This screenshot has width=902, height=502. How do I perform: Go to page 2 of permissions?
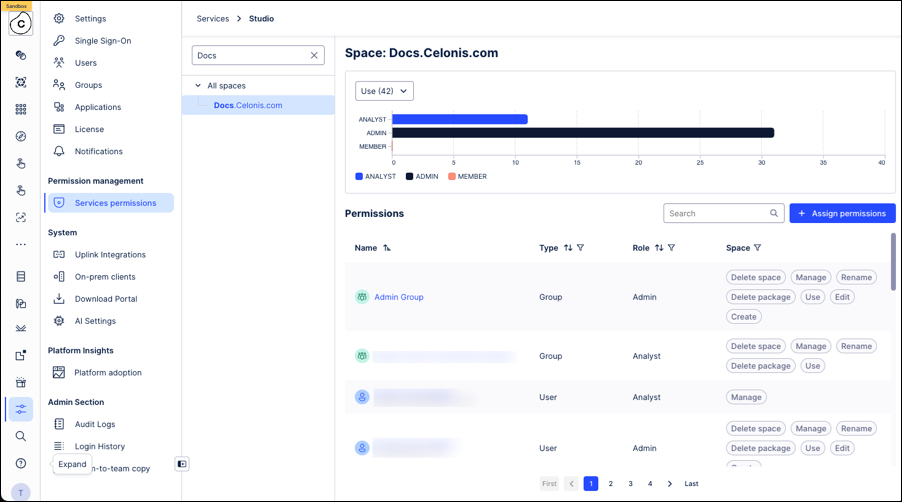(x=610, y=484)
